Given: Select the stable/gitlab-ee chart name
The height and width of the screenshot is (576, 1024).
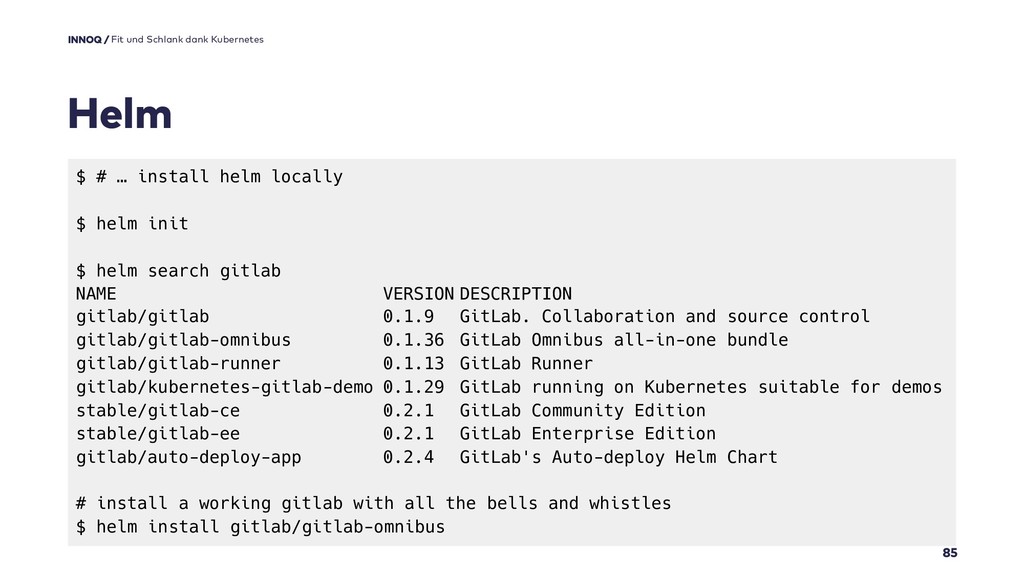Looking at the screenshot, I should tap(158, 434).
